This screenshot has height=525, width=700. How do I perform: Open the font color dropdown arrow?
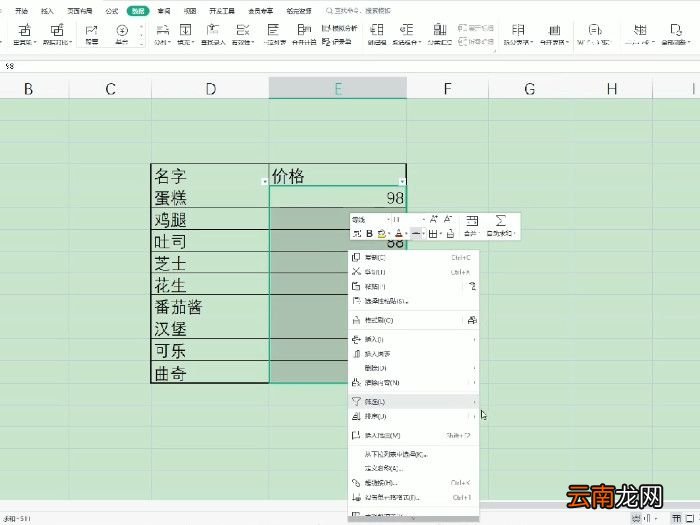pos(406,234)
